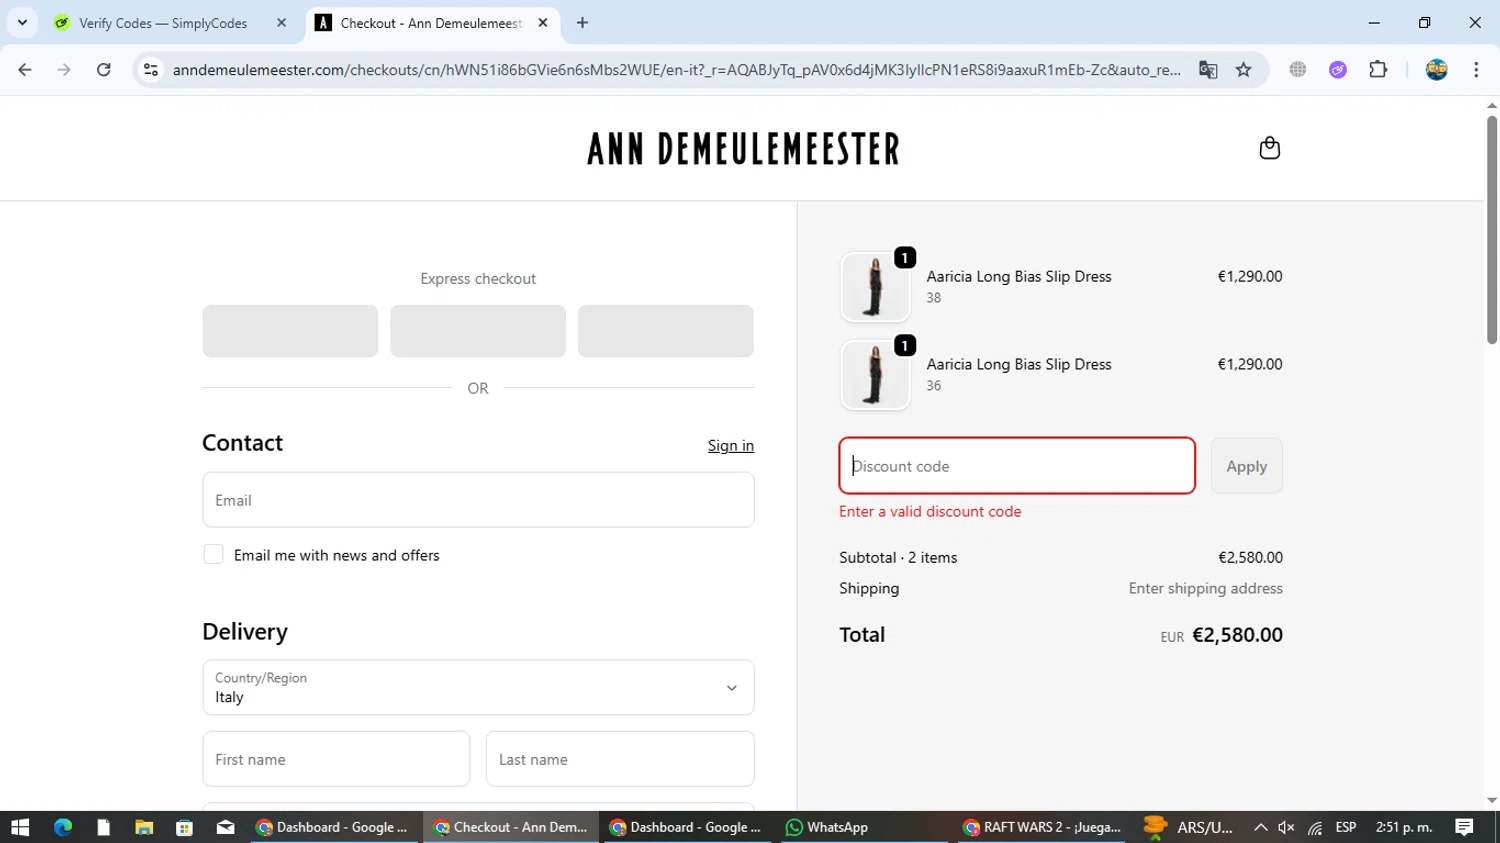Click the address bar URL
This screenshot has height=843, width=1500.
676,70
